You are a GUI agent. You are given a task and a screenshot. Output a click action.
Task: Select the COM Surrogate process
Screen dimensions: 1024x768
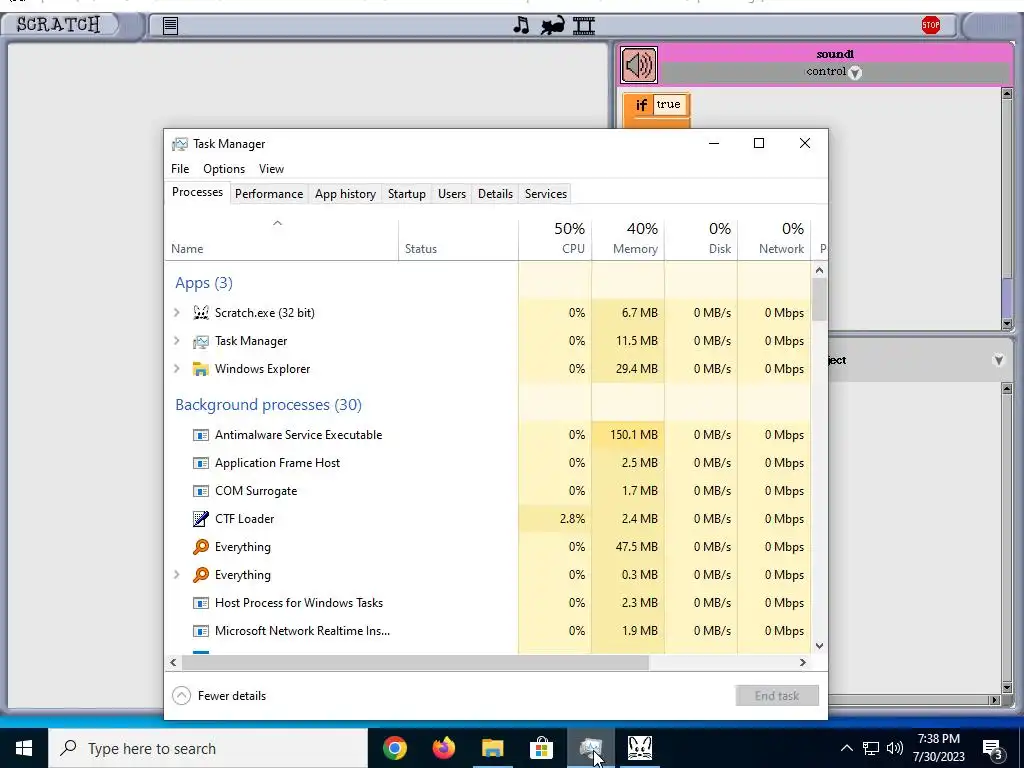click(487, 491)
